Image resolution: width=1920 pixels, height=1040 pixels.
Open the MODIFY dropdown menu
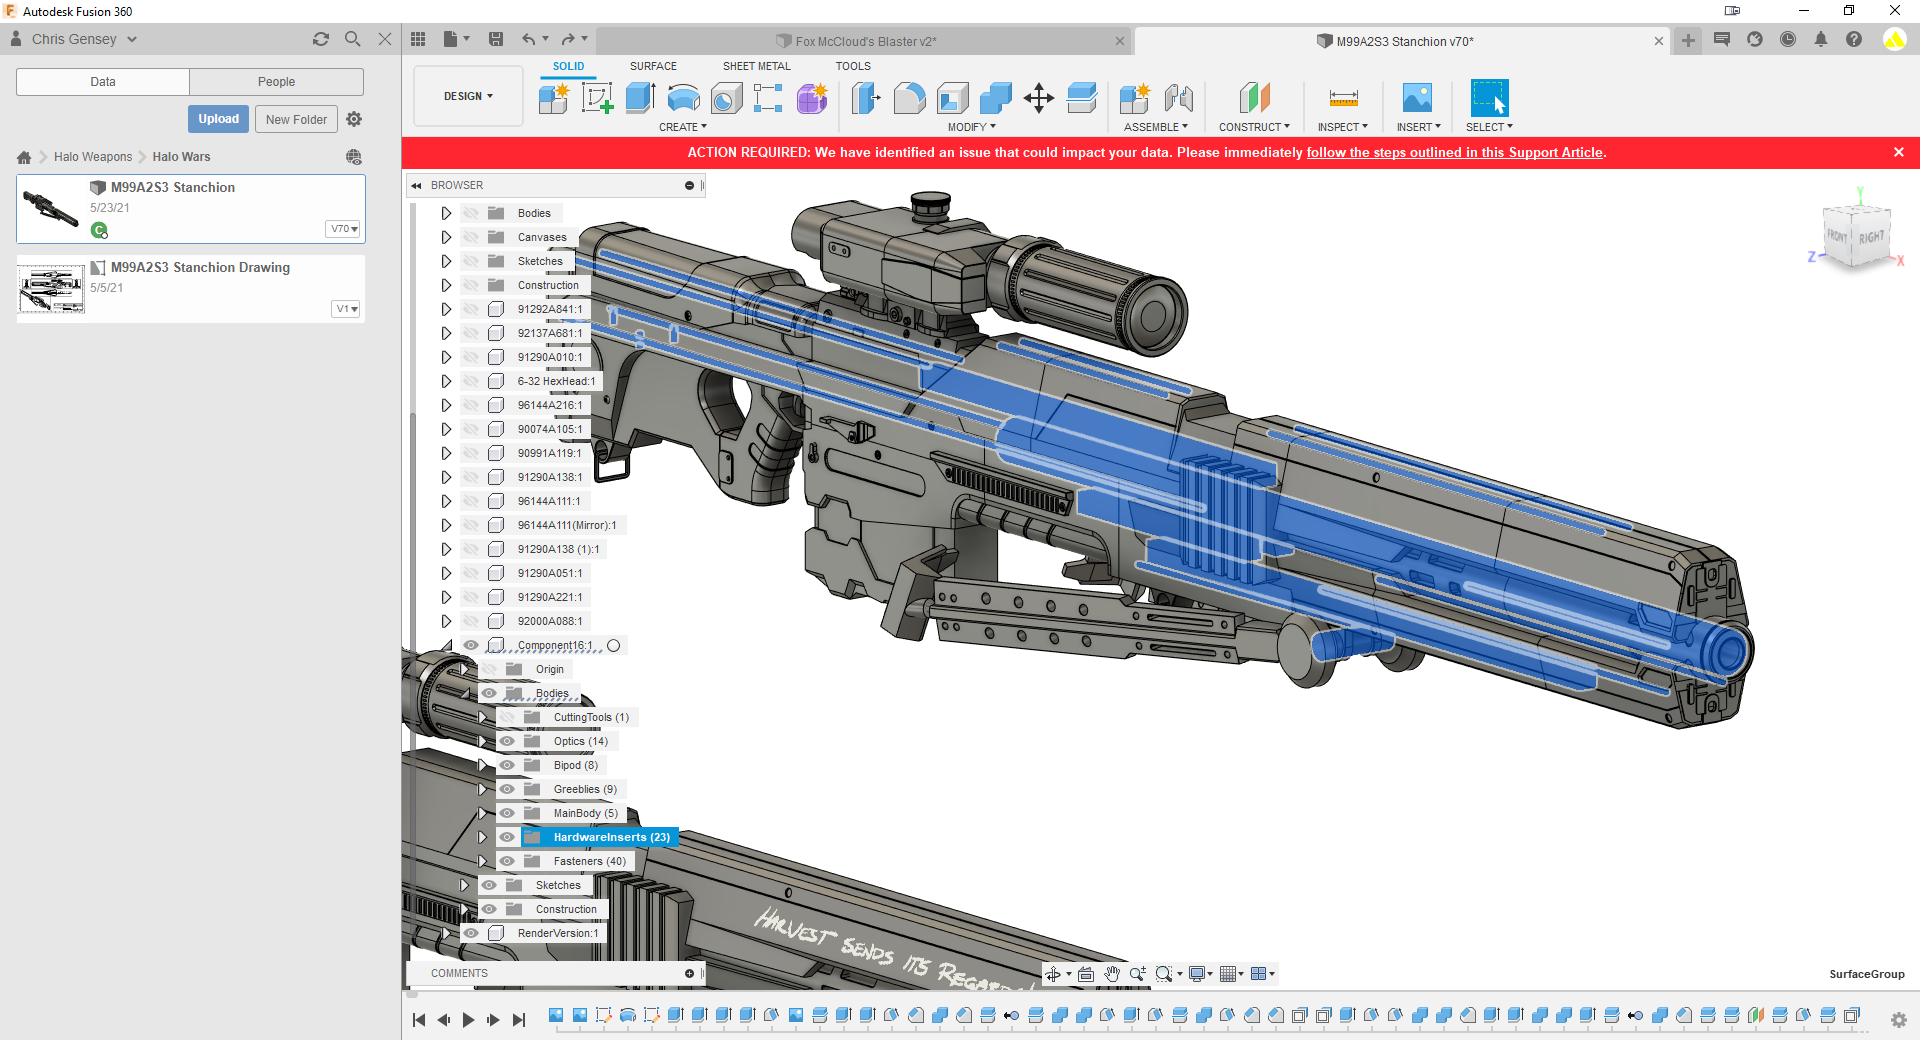(971, 127)
